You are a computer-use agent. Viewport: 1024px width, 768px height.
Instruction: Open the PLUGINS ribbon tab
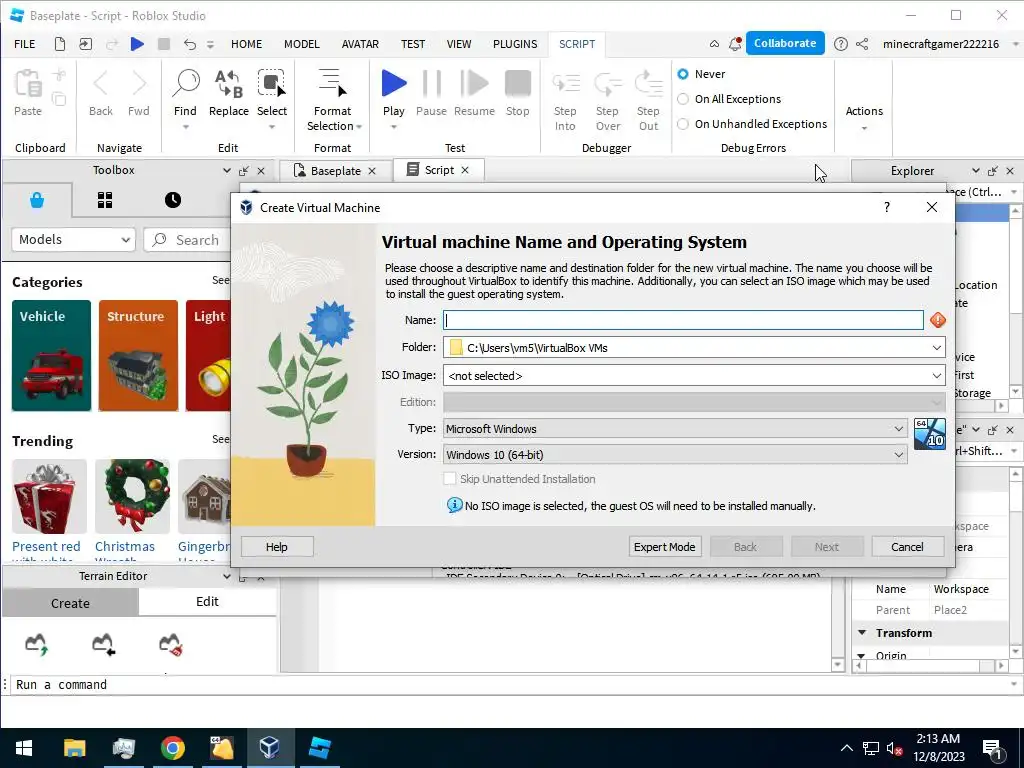(x=515, y=44)
